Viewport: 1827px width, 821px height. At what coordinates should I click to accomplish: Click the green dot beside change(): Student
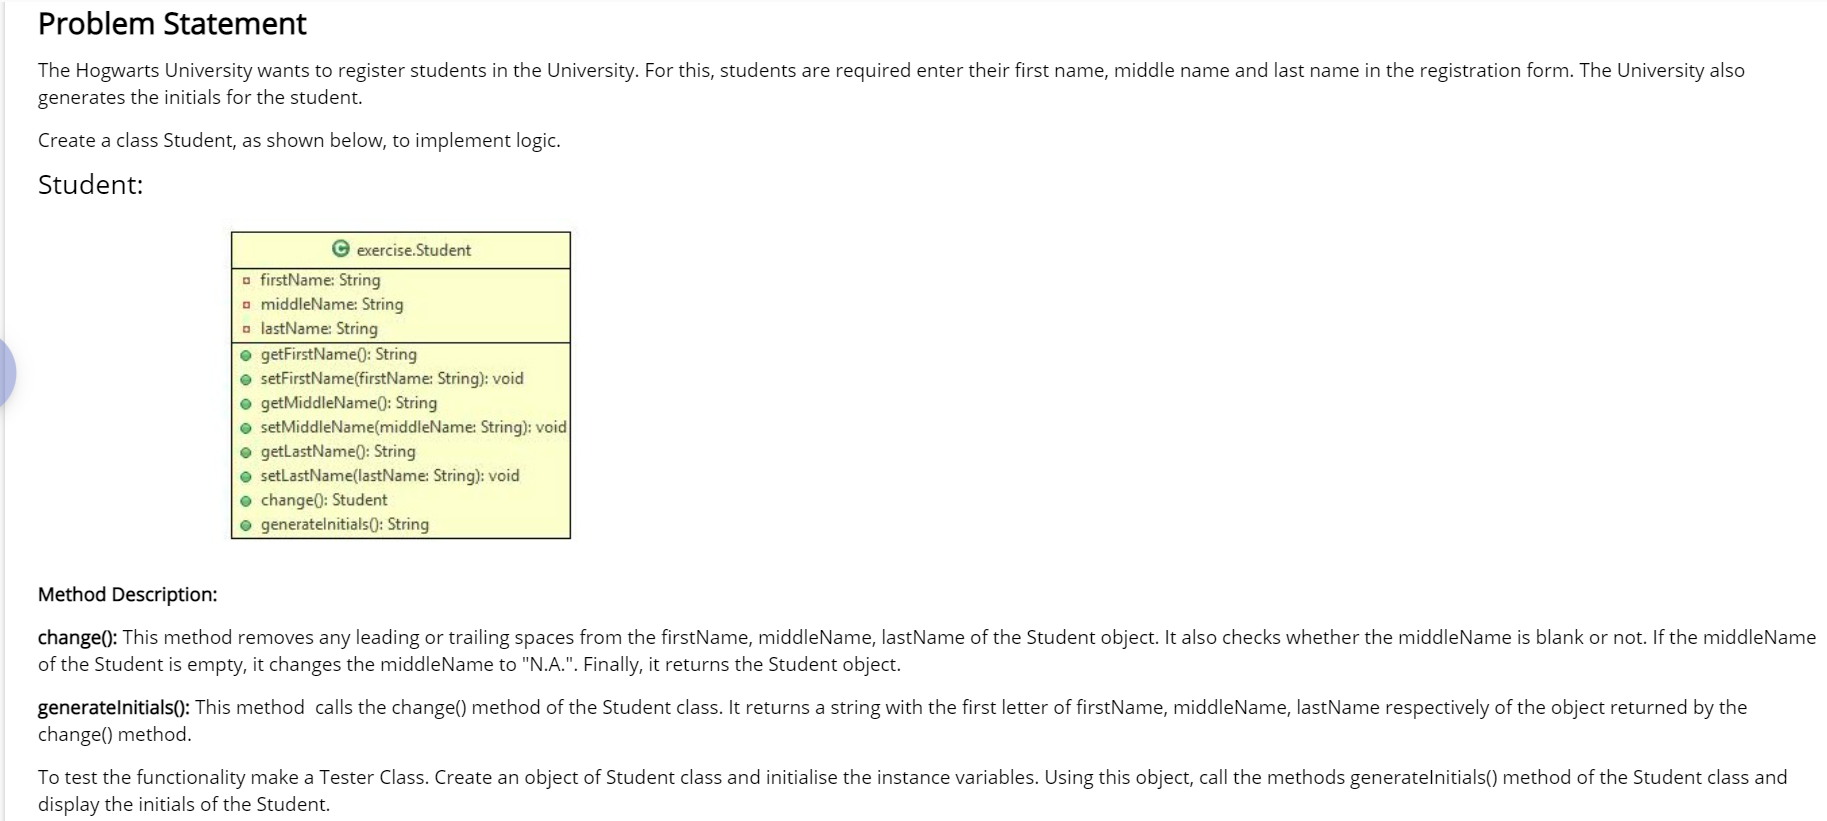[x=246, y=500]
